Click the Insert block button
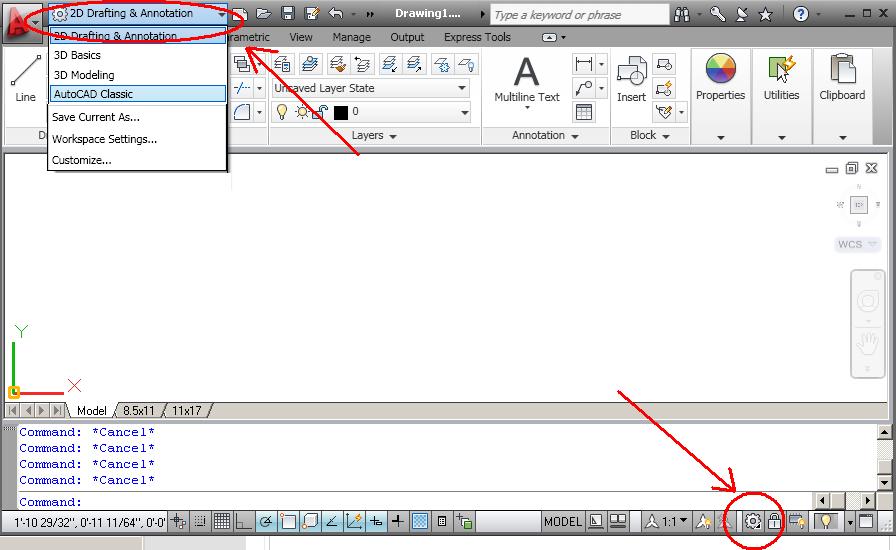Screen dimensions: 896x550 (x=631, y=79)
